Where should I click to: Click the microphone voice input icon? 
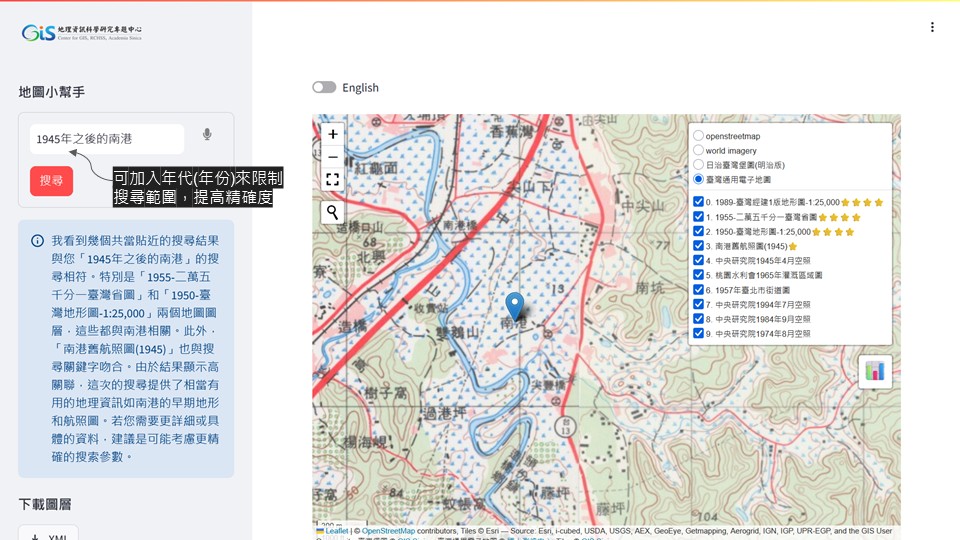207,135
